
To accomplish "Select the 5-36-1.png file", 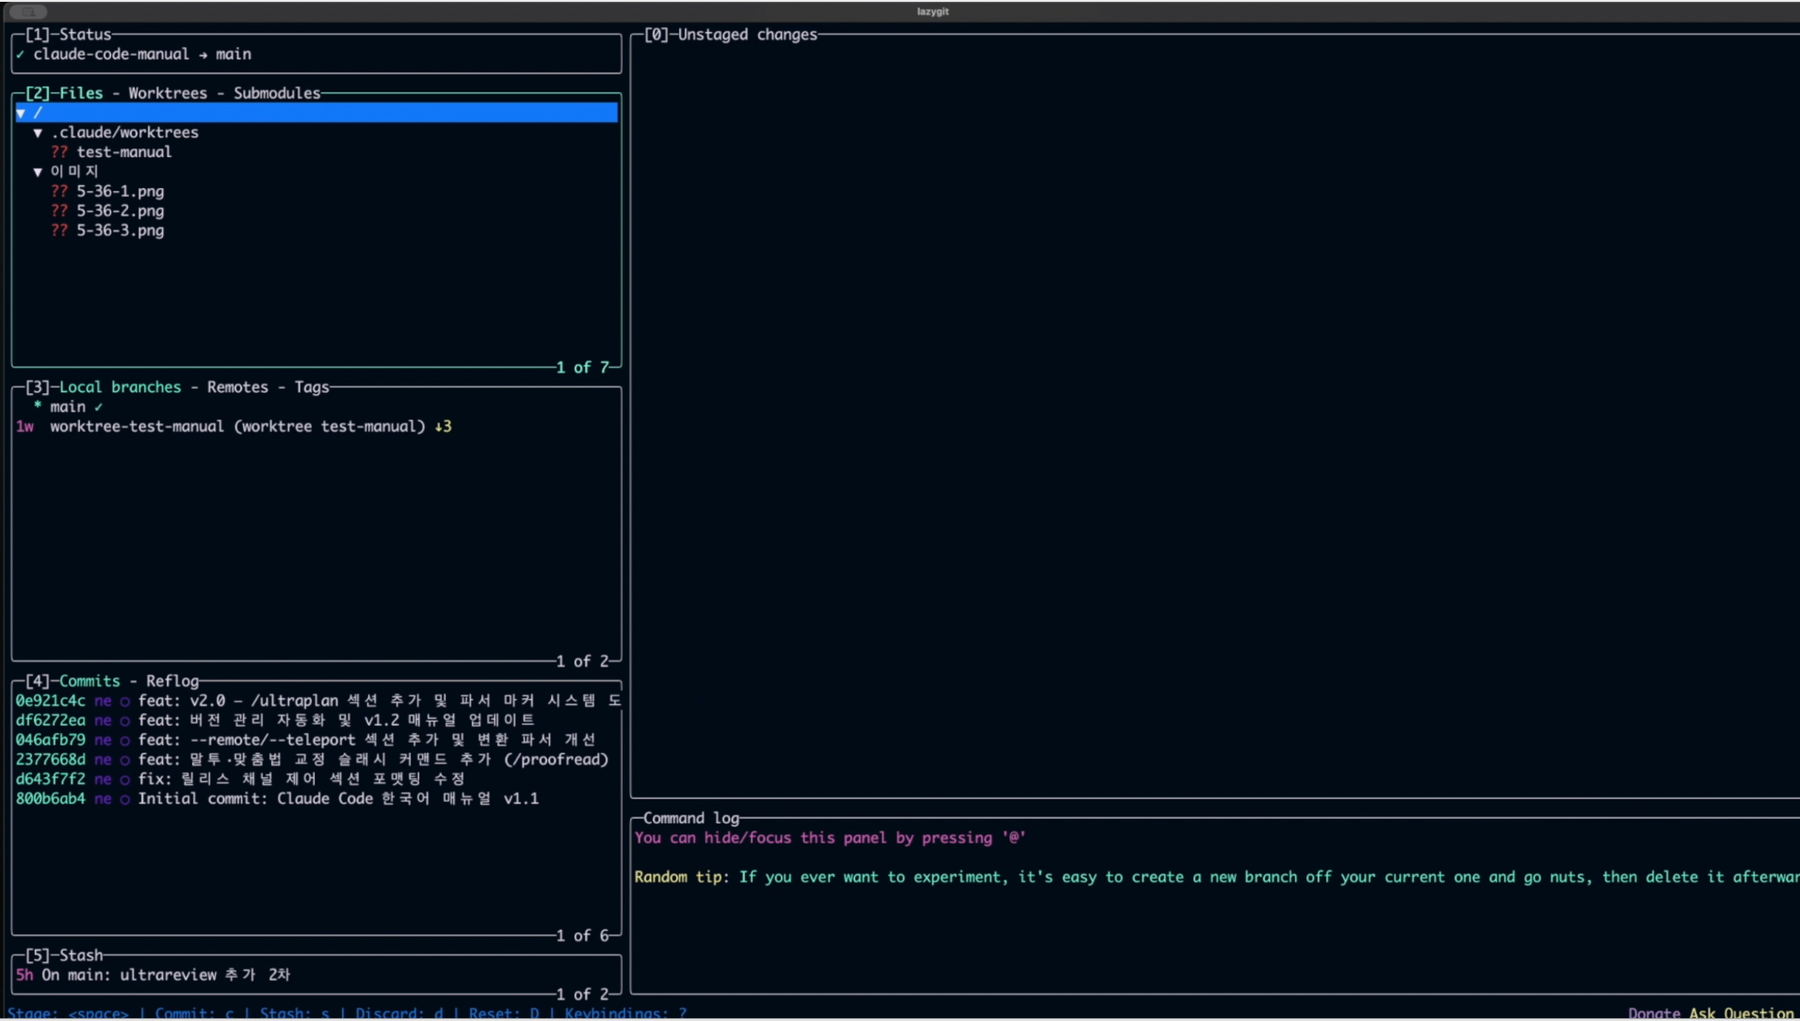I will (120, 191).
